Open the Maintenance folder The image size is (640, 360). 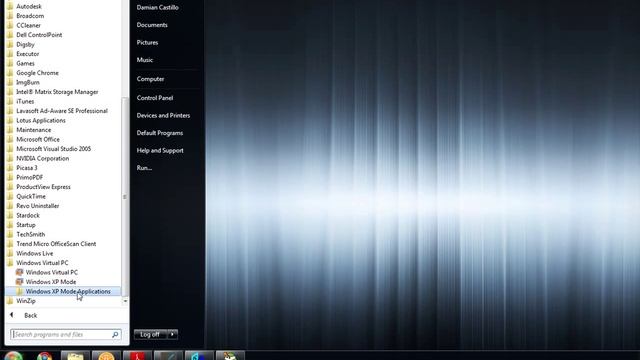(33, 130)
